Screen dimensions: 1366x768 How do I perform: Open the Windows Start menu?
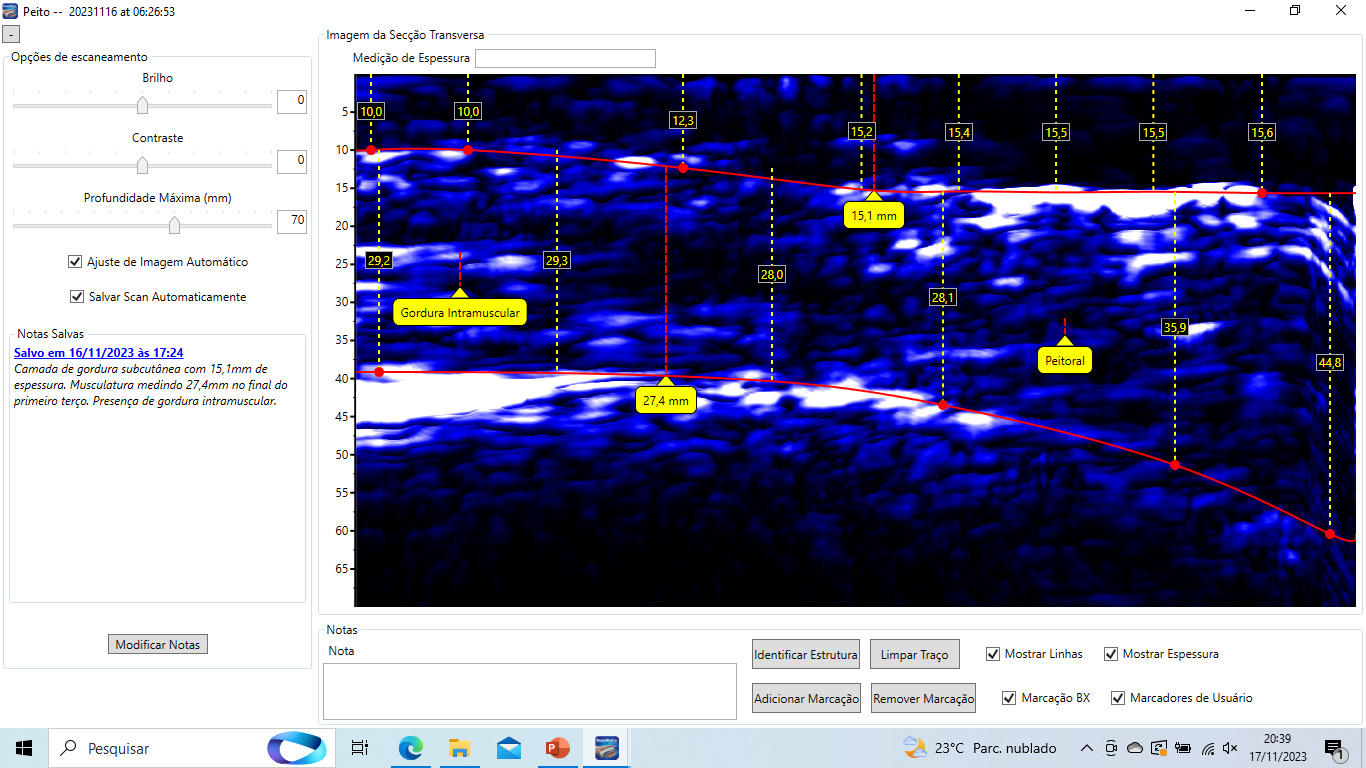pos(24,747)
